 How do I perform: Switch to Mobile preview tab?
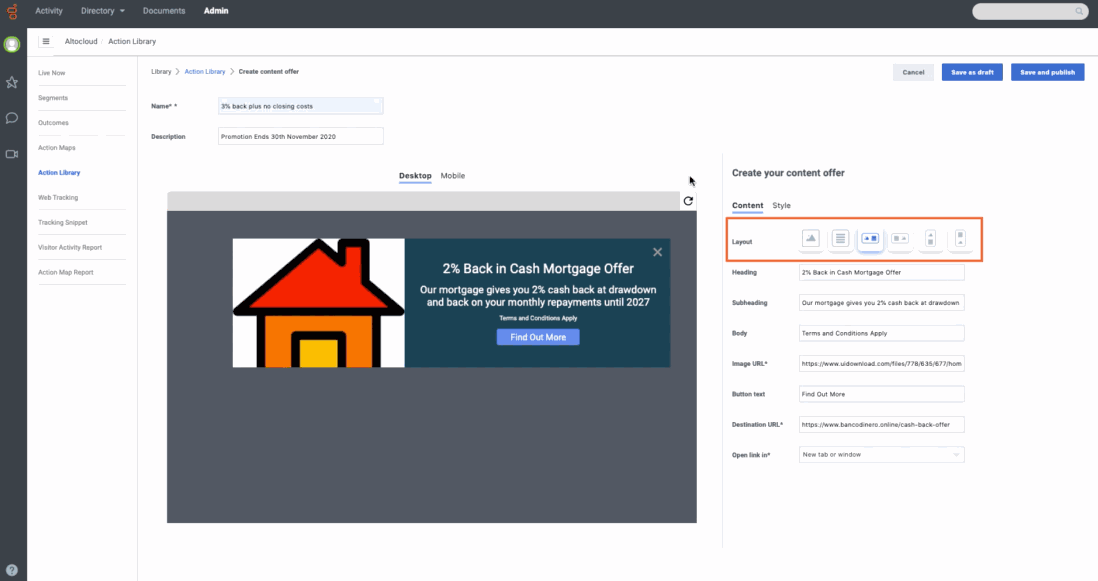452,176
